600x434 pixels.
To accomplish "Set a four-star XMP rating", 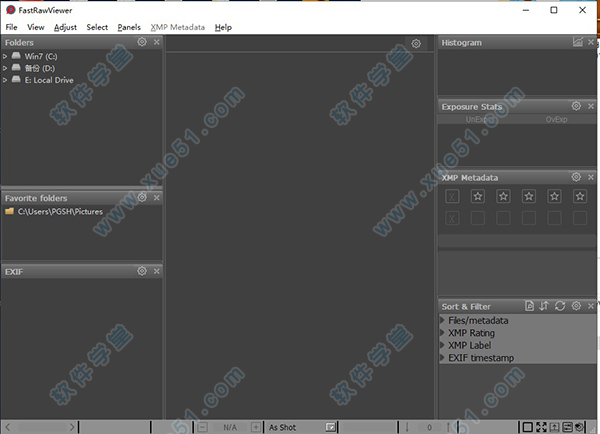I will (x=554, y=197).
